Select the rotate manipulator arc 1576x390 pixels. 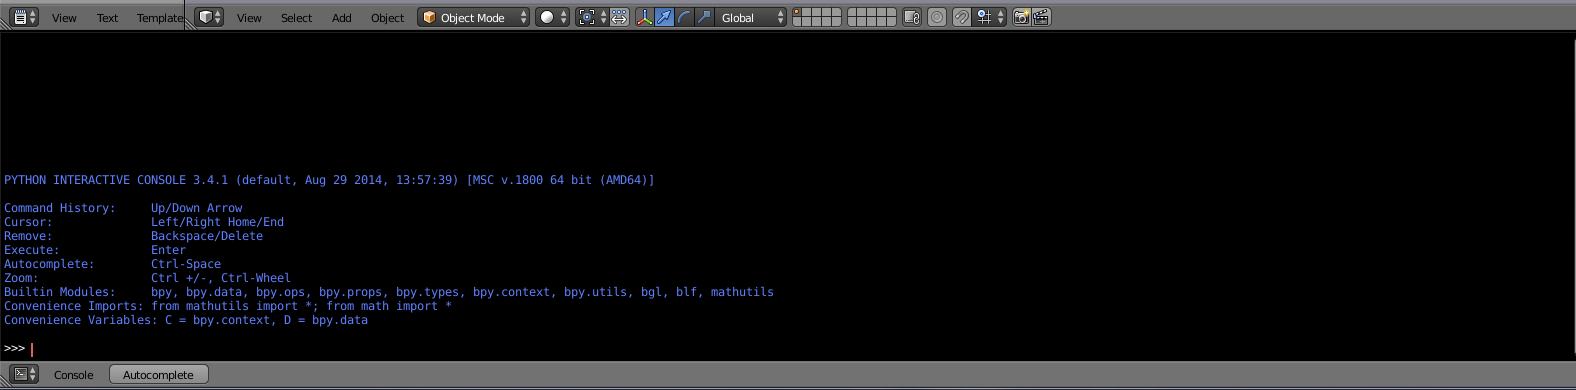(684, 17)
